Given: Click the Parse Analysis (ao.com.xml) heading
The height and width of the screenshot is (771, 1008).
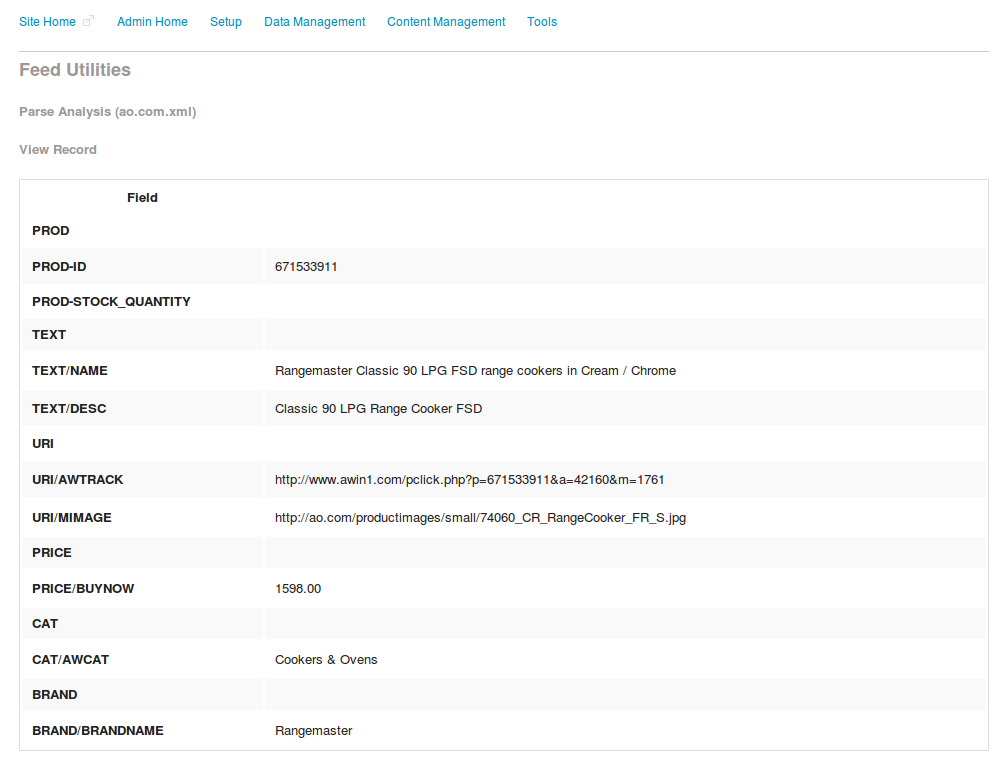Looking at the screenshot, I should coord(107,112).
